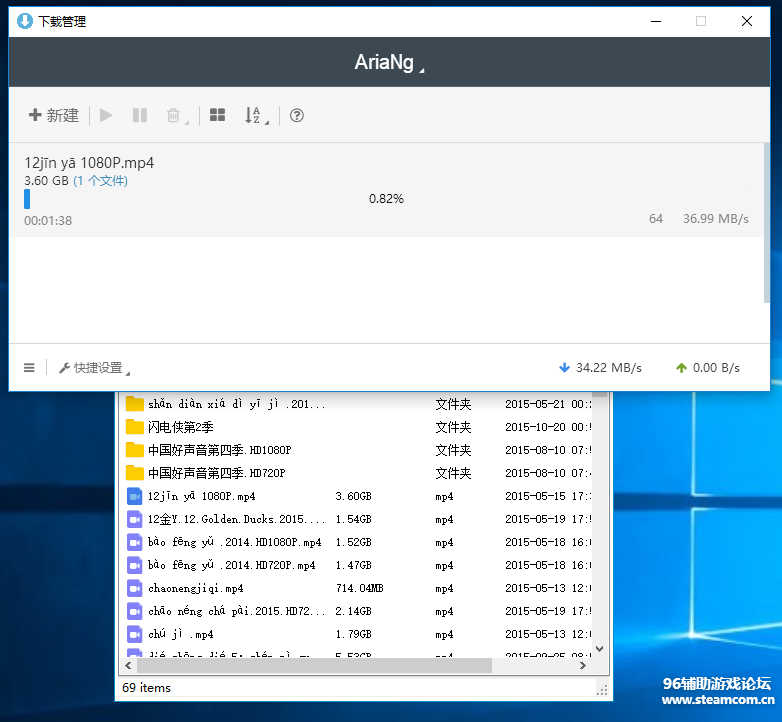The width and height of the screenshot is (782, 722).
Task: Open 快捷设置 quick settings menu
Action: point(95,368)
